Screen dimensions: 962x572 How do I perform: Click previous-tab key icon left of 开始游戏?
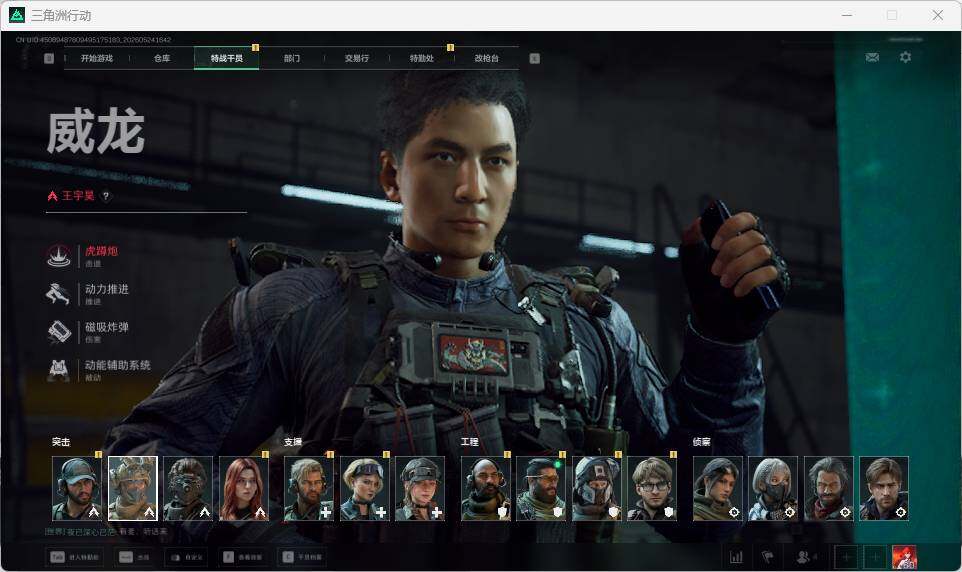49,58
